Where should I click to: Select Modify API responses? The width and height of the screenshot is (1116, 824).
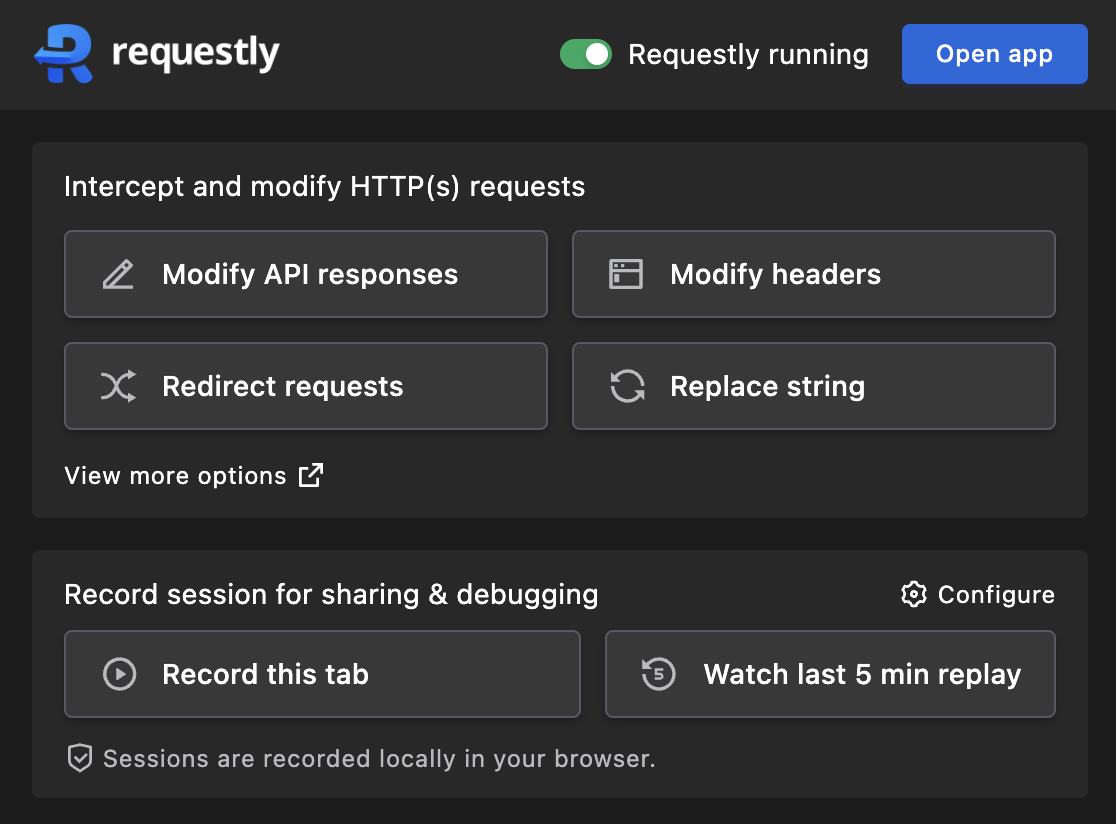tap(306, 273)
